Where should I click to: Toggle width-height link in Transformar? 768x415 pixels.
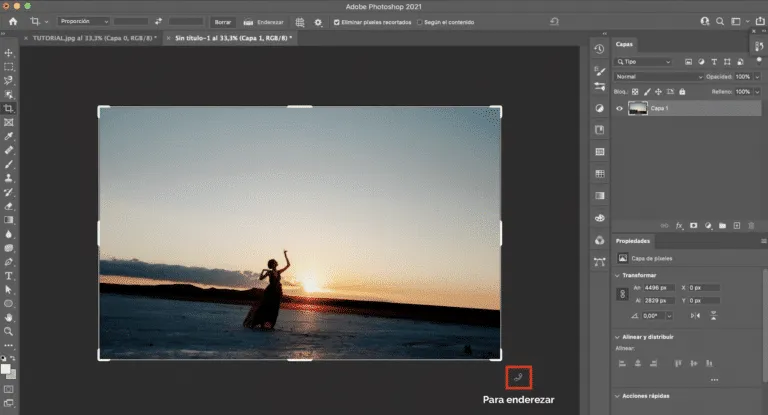point(622,294)
